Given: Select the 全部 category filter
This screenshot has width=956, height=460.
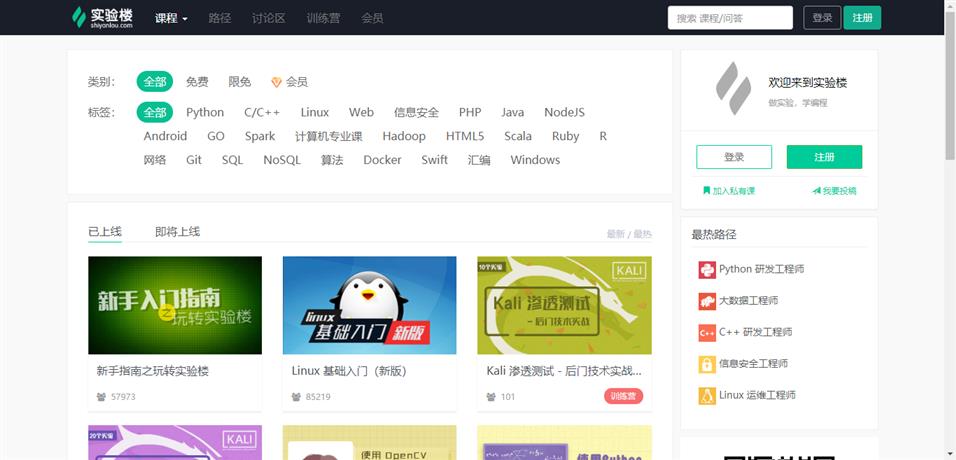Looking at the screenshot, I should coord(155,82).
